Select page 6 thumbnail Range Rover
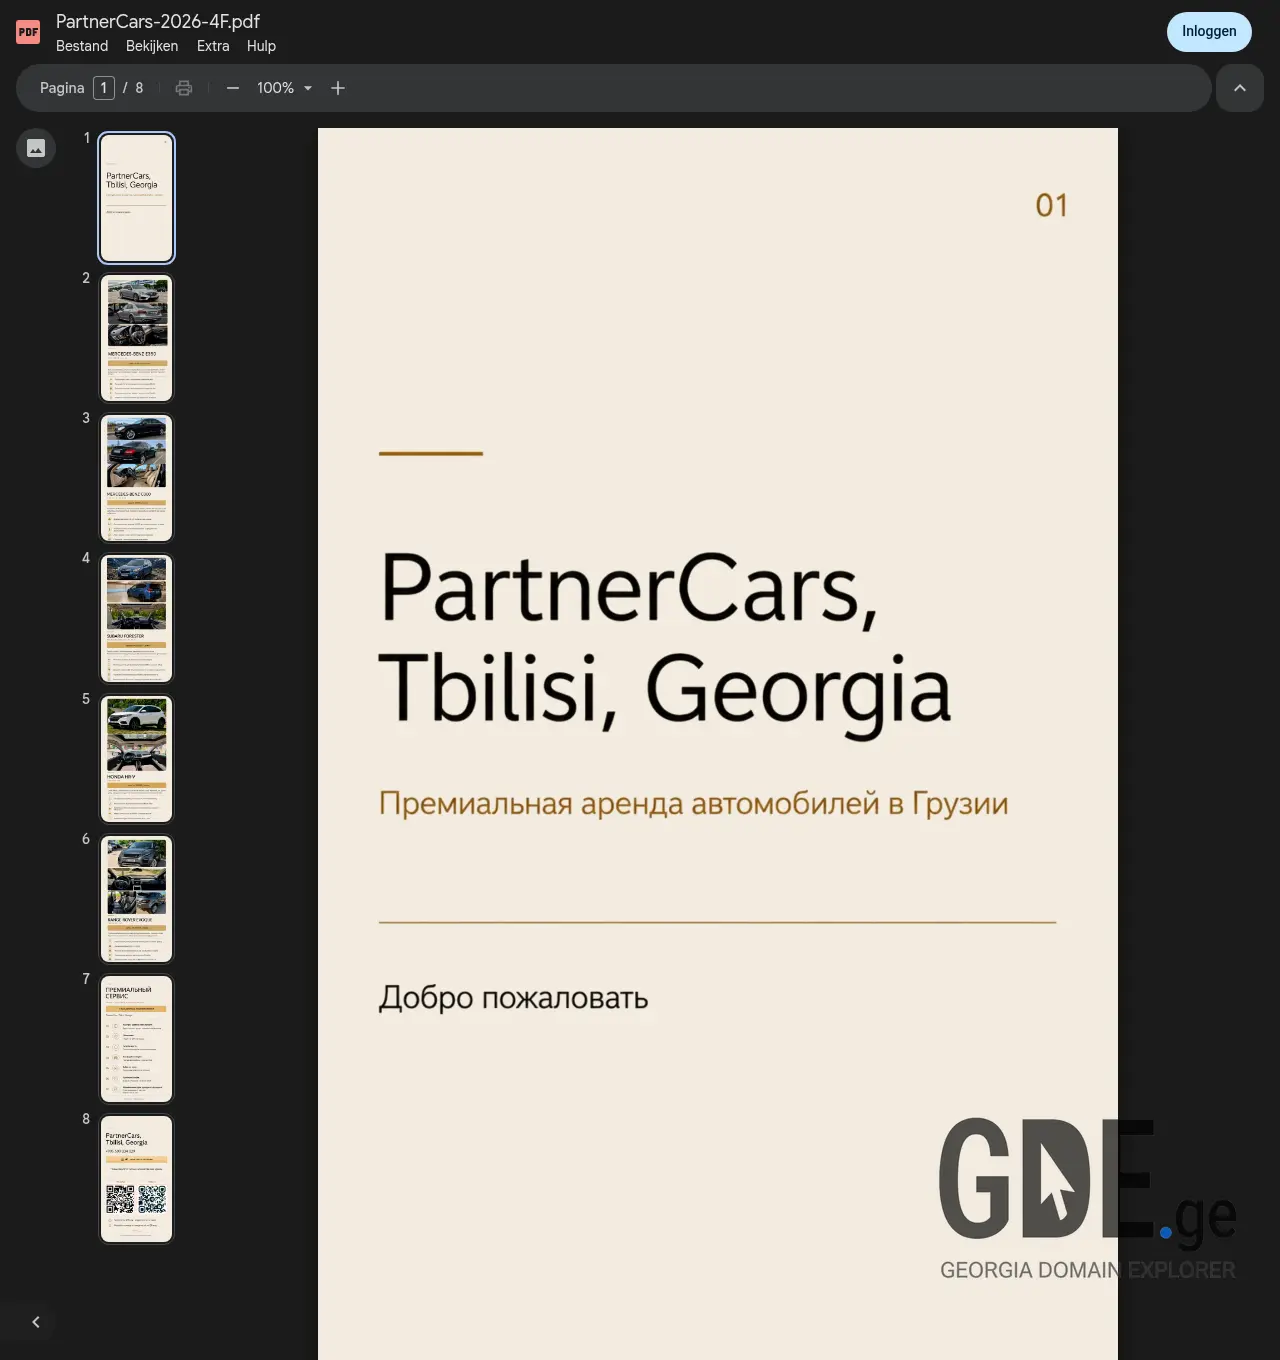 click(137, 899)
